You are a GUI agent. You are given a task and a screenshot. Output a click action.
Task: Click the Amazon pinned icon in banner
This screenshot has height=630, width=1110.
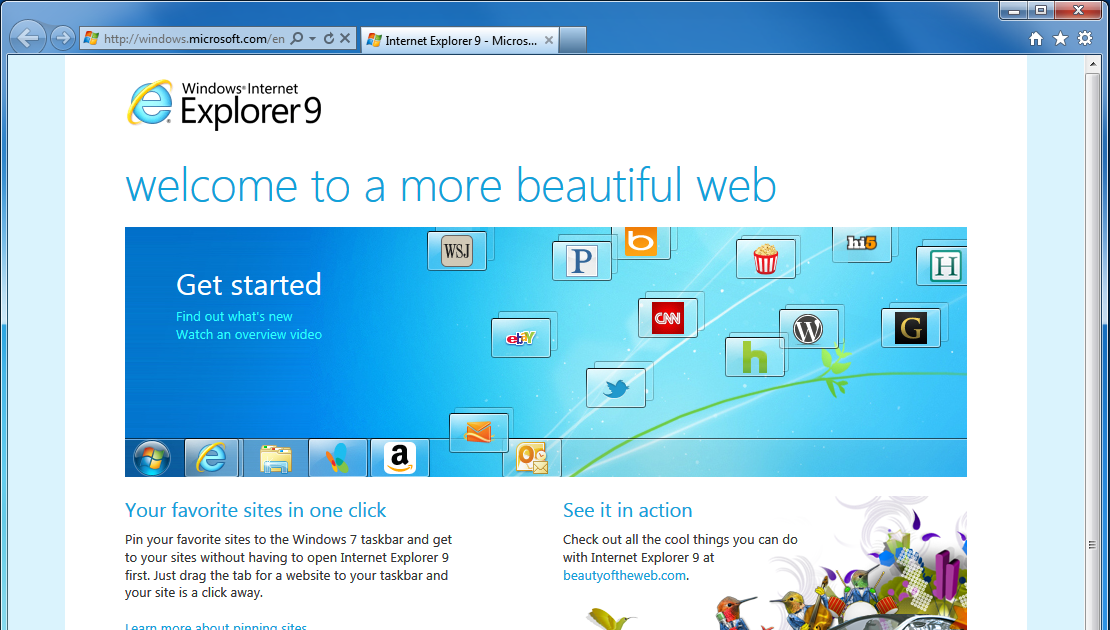coord(400,458)
